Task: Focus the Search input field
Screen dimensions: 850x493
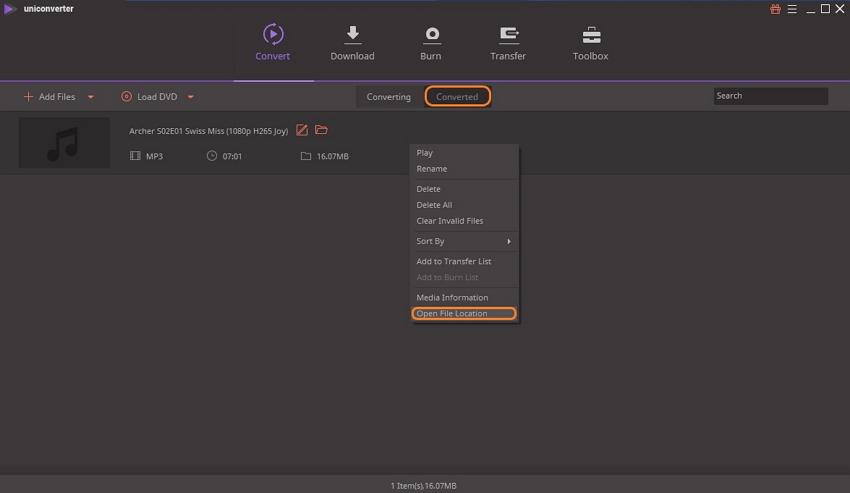Action: tap(770, 96)
